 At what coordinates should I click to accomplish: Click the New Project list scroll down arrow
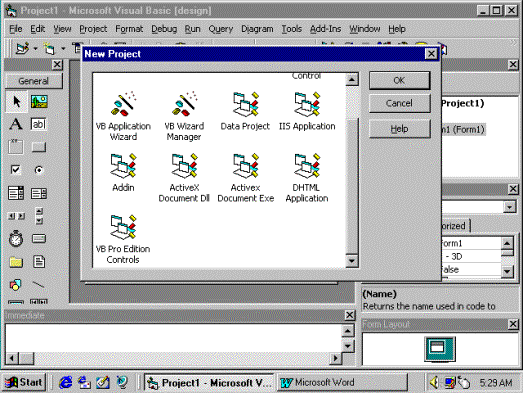coord(352,261)
